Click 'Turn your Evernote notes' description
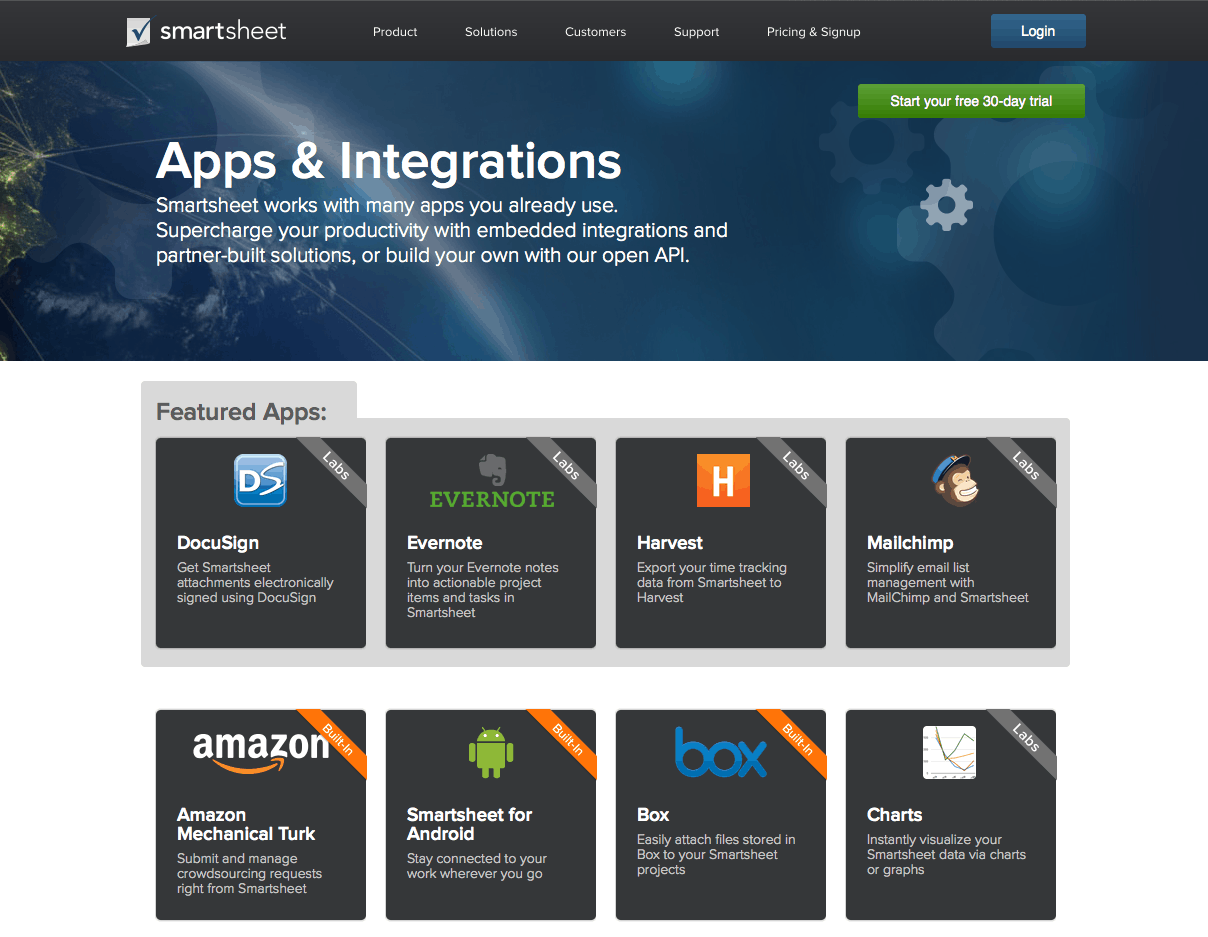Image resolution: width=1208 pixels, height=937 pixels. [x=483, y=590]
